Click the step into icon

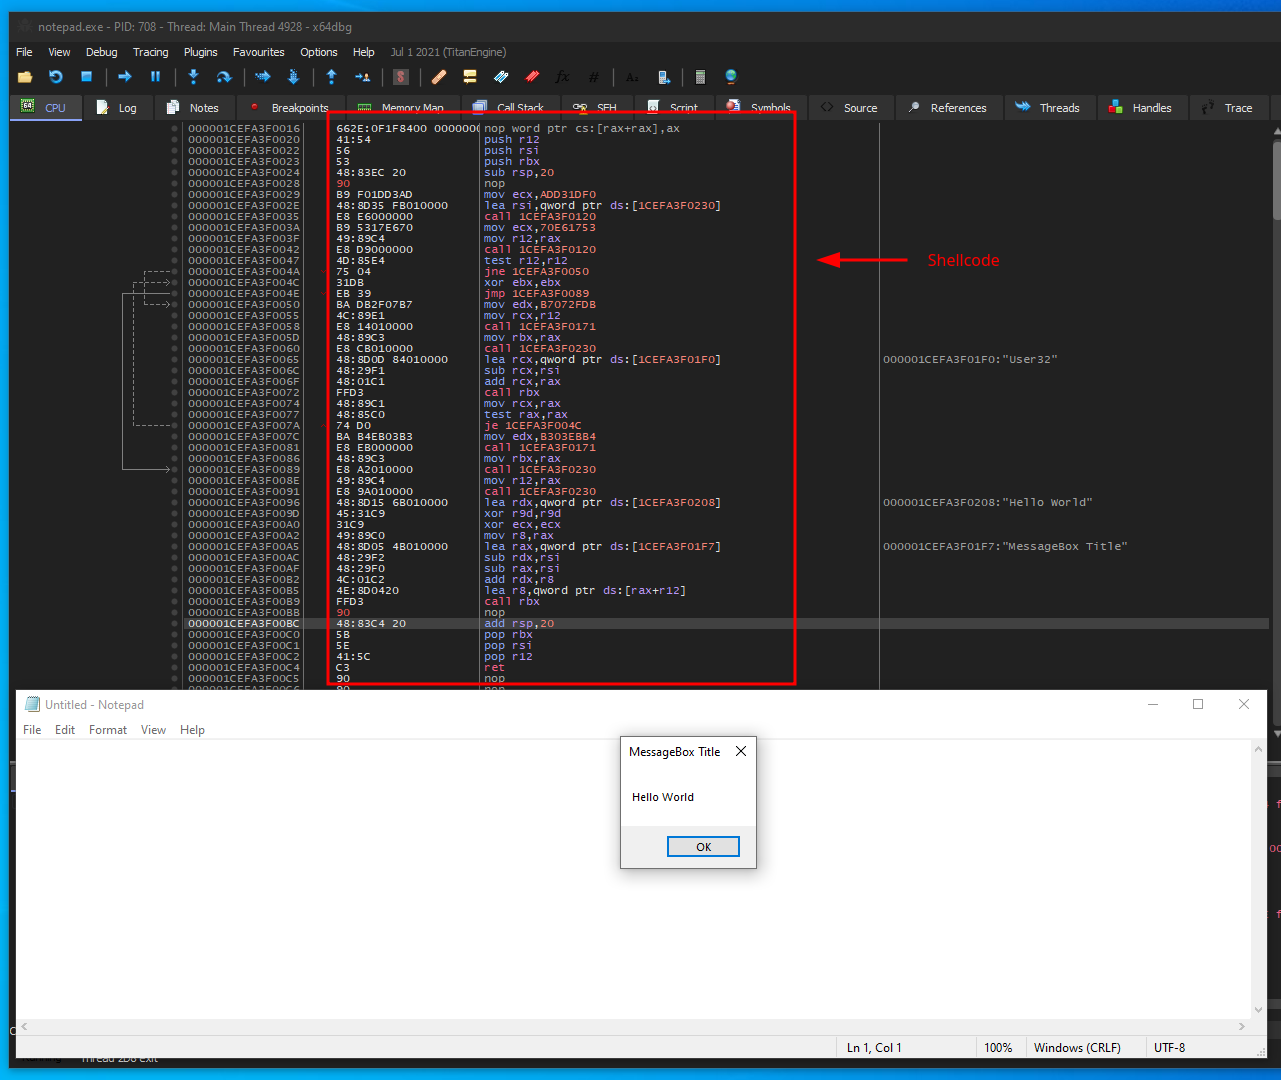pos(194,77)
